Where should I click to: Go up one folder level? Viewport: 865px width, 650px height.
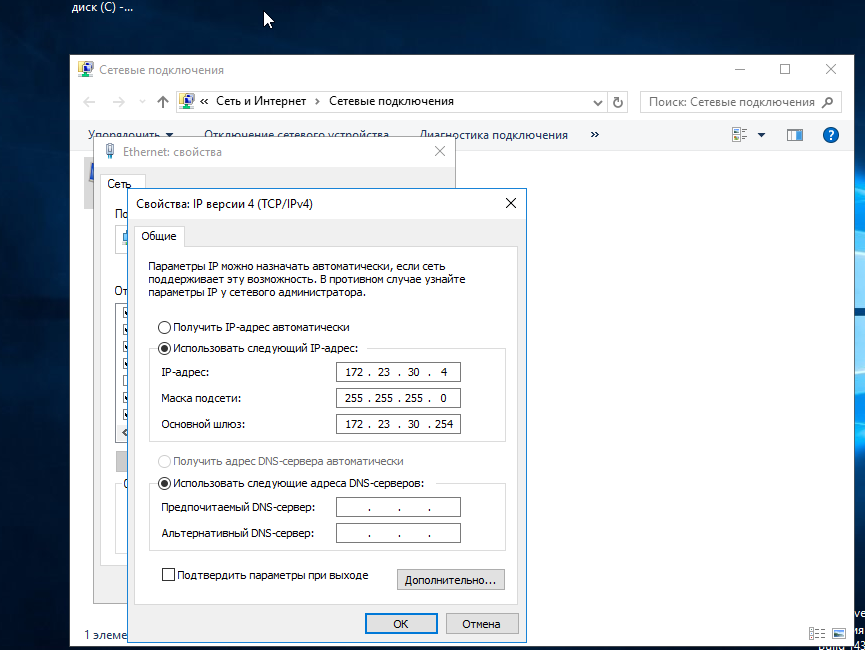click(x=163, y=102)
